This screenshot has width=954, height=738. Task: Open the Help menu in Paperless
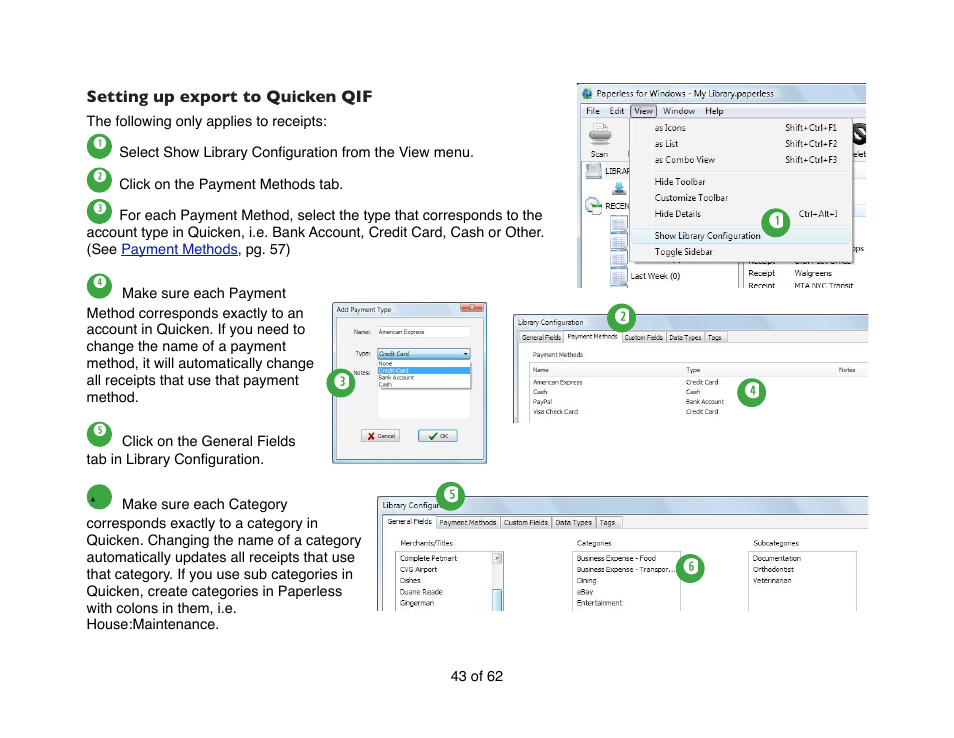click(x=714, y=111)
